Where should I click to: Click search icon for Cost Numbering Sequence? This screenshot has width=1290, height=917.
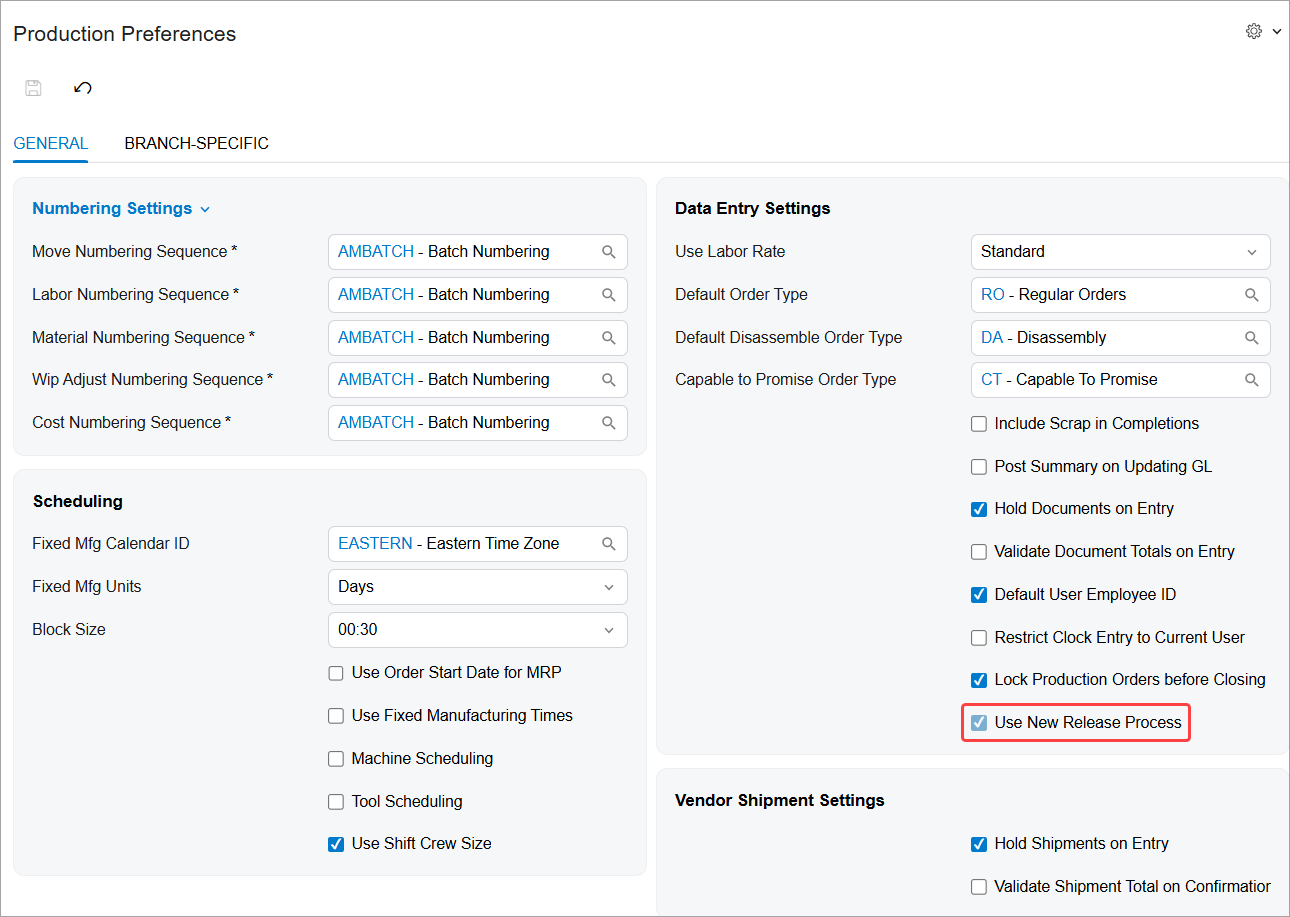[x=608, y=423]
